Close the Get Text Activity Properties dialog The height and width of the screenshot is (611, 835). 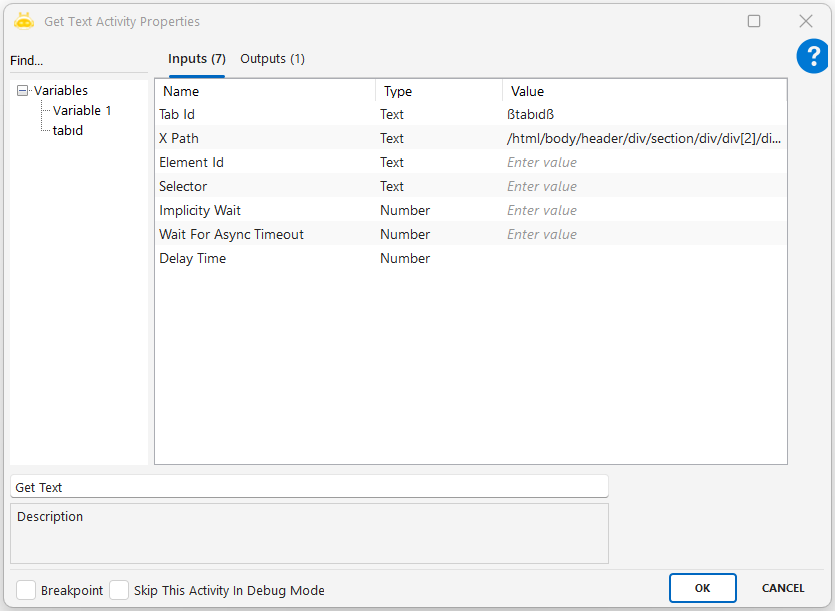point(805,21)
